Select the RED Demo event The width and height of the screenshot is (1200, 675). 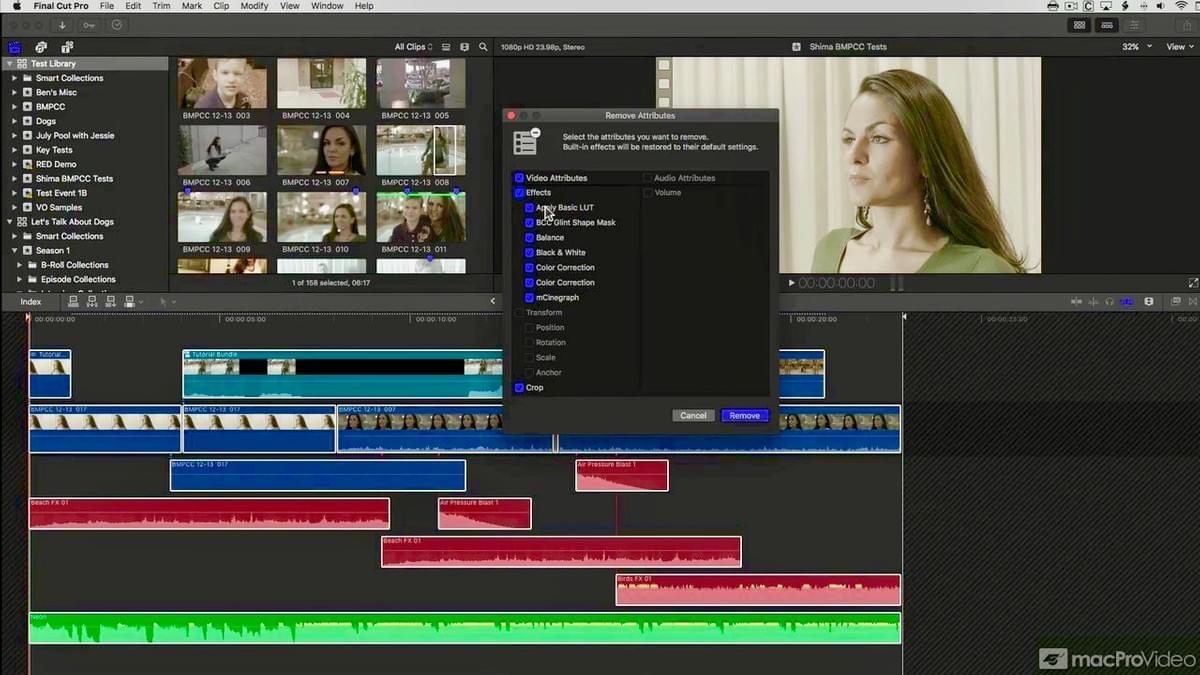[56, 164]
